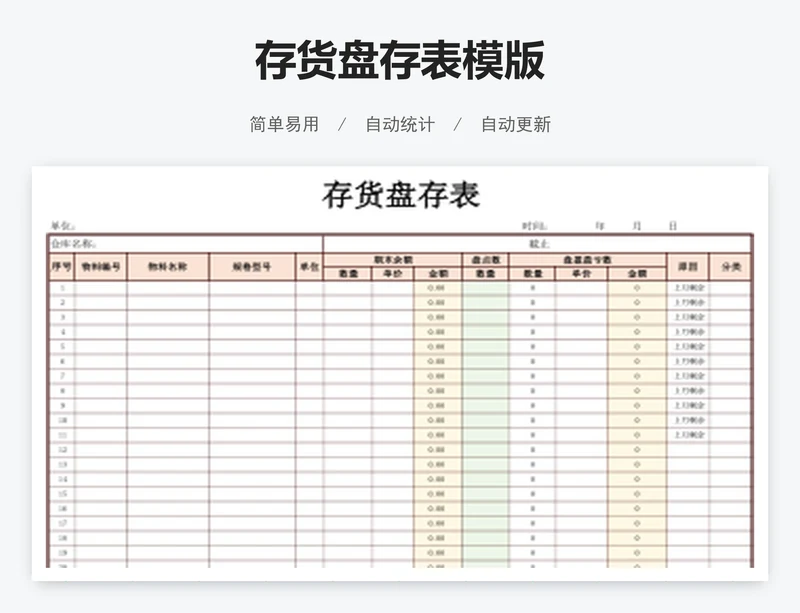Select the 账本余额 group header
This screenshot has width=800, height=613.
392,260
